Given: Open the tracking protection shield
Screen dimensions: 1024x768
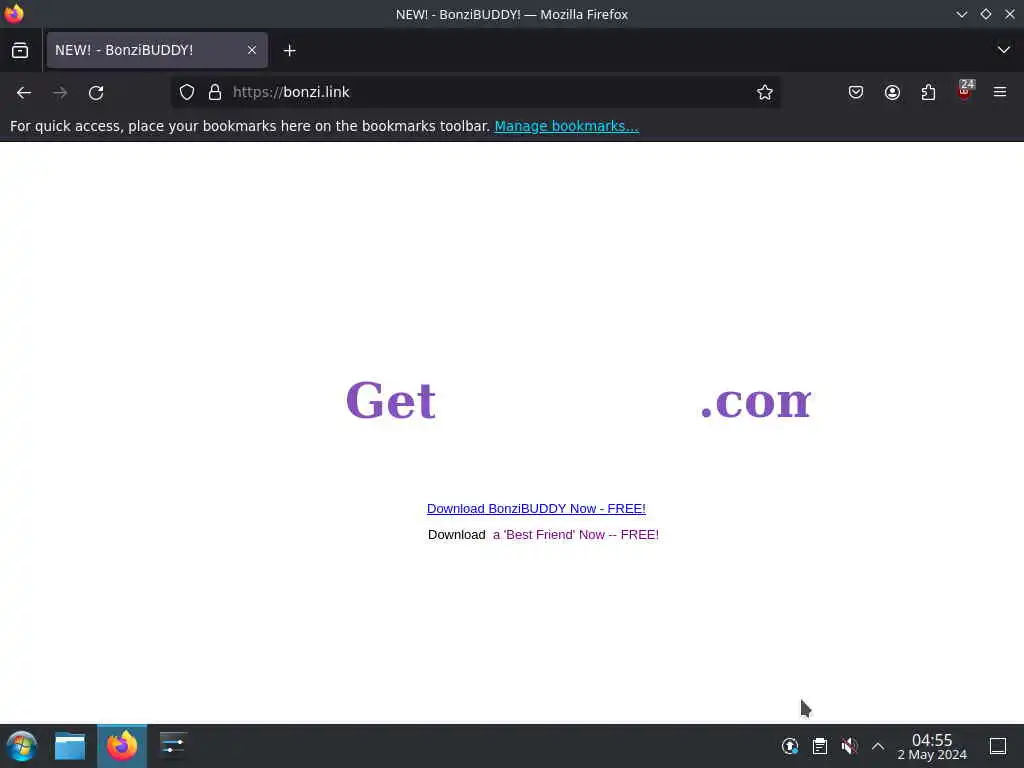Looking at the screenshot, I should (187, 92).
